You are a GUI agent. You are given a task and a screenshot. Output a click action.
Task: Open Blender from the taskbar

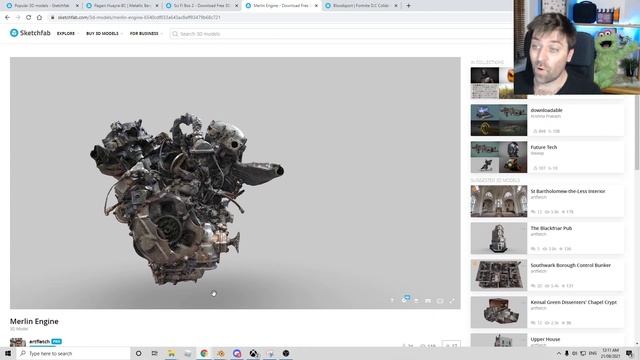220,353
